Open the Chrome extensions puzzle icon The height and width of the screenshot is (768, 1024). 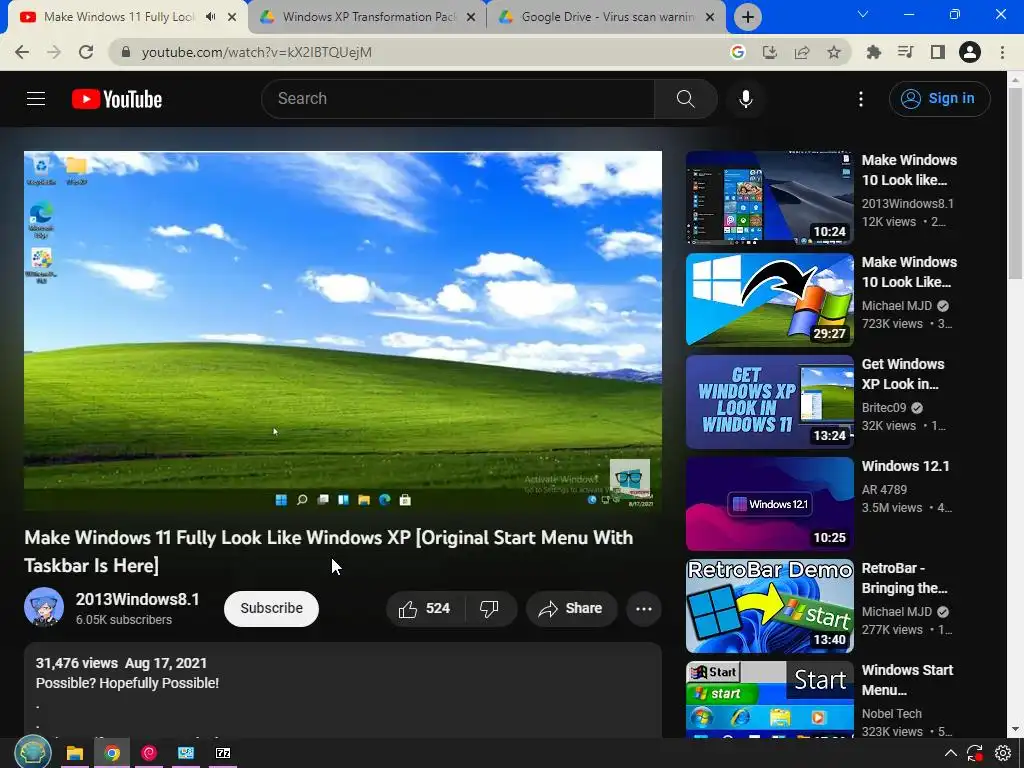click(873, 52)
